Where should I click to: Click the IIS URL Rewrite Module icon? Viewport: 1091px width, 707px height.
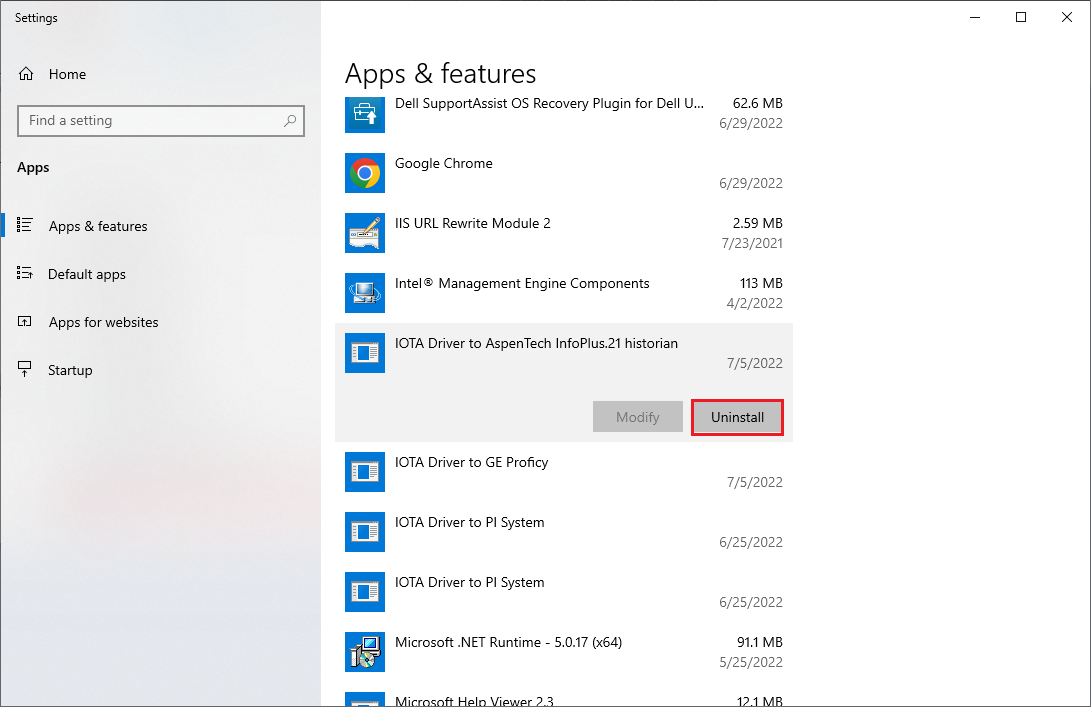[x=365, y=233]
